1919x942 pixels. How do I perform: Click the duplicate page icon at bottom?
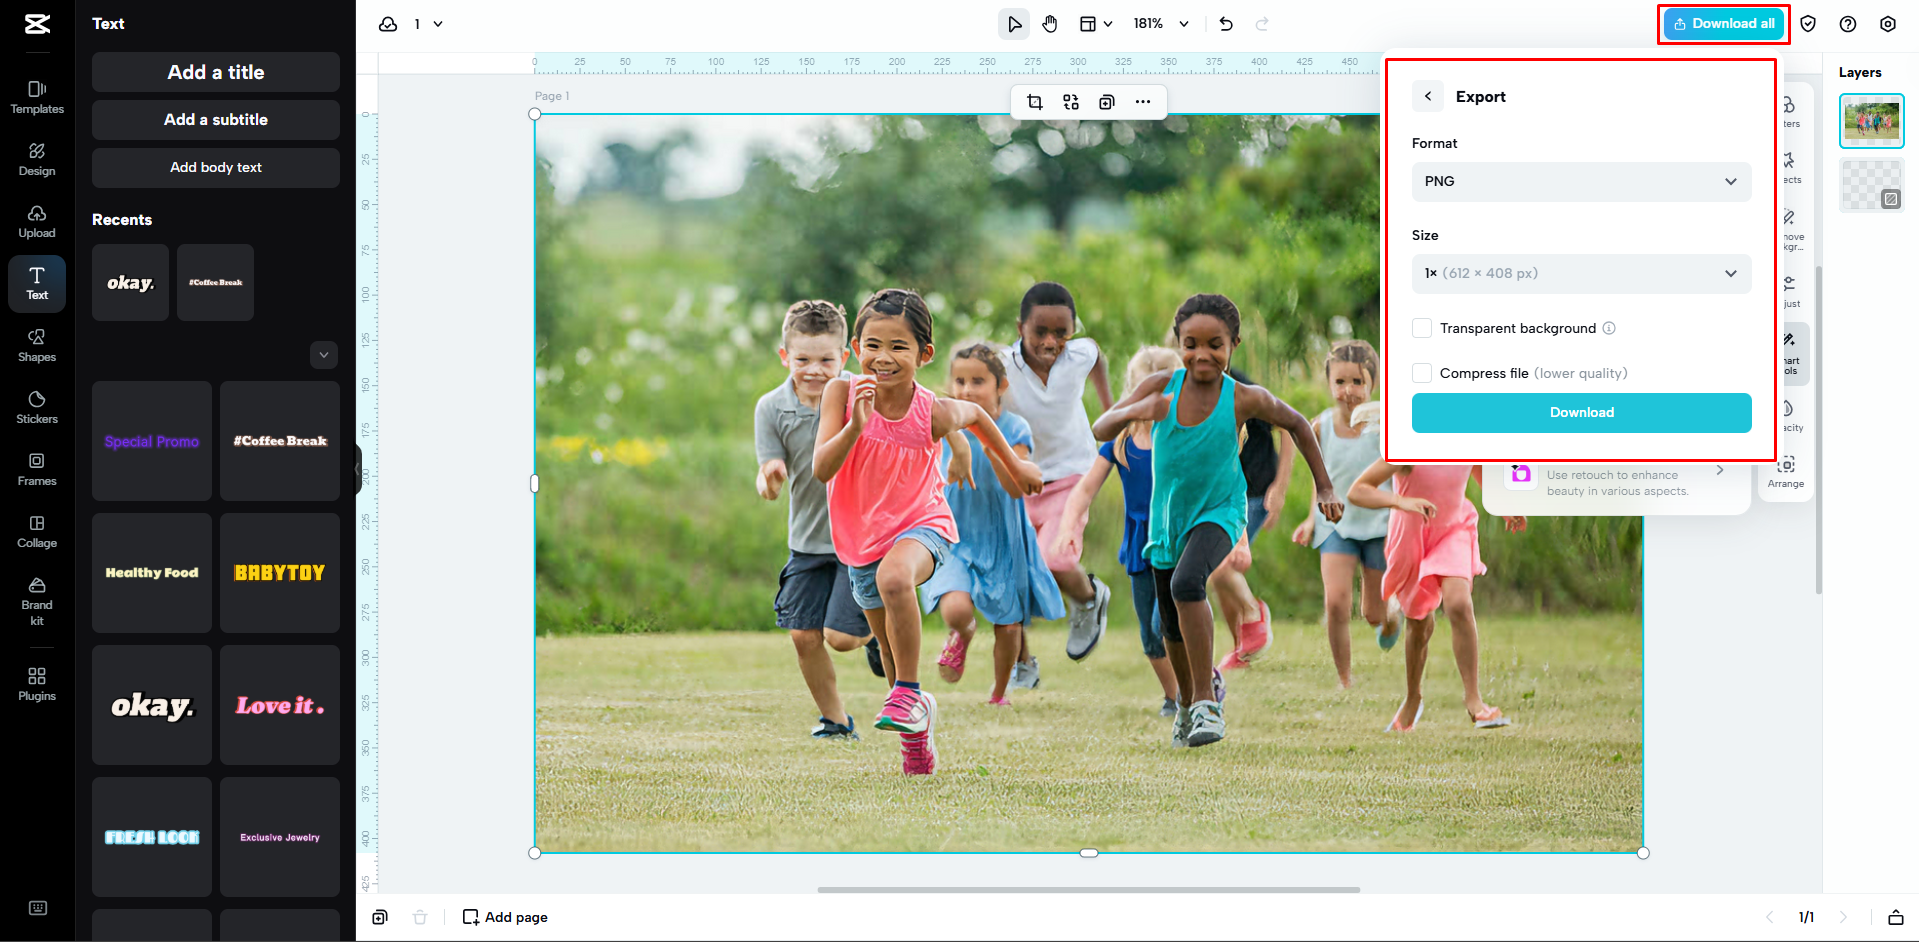380,917
